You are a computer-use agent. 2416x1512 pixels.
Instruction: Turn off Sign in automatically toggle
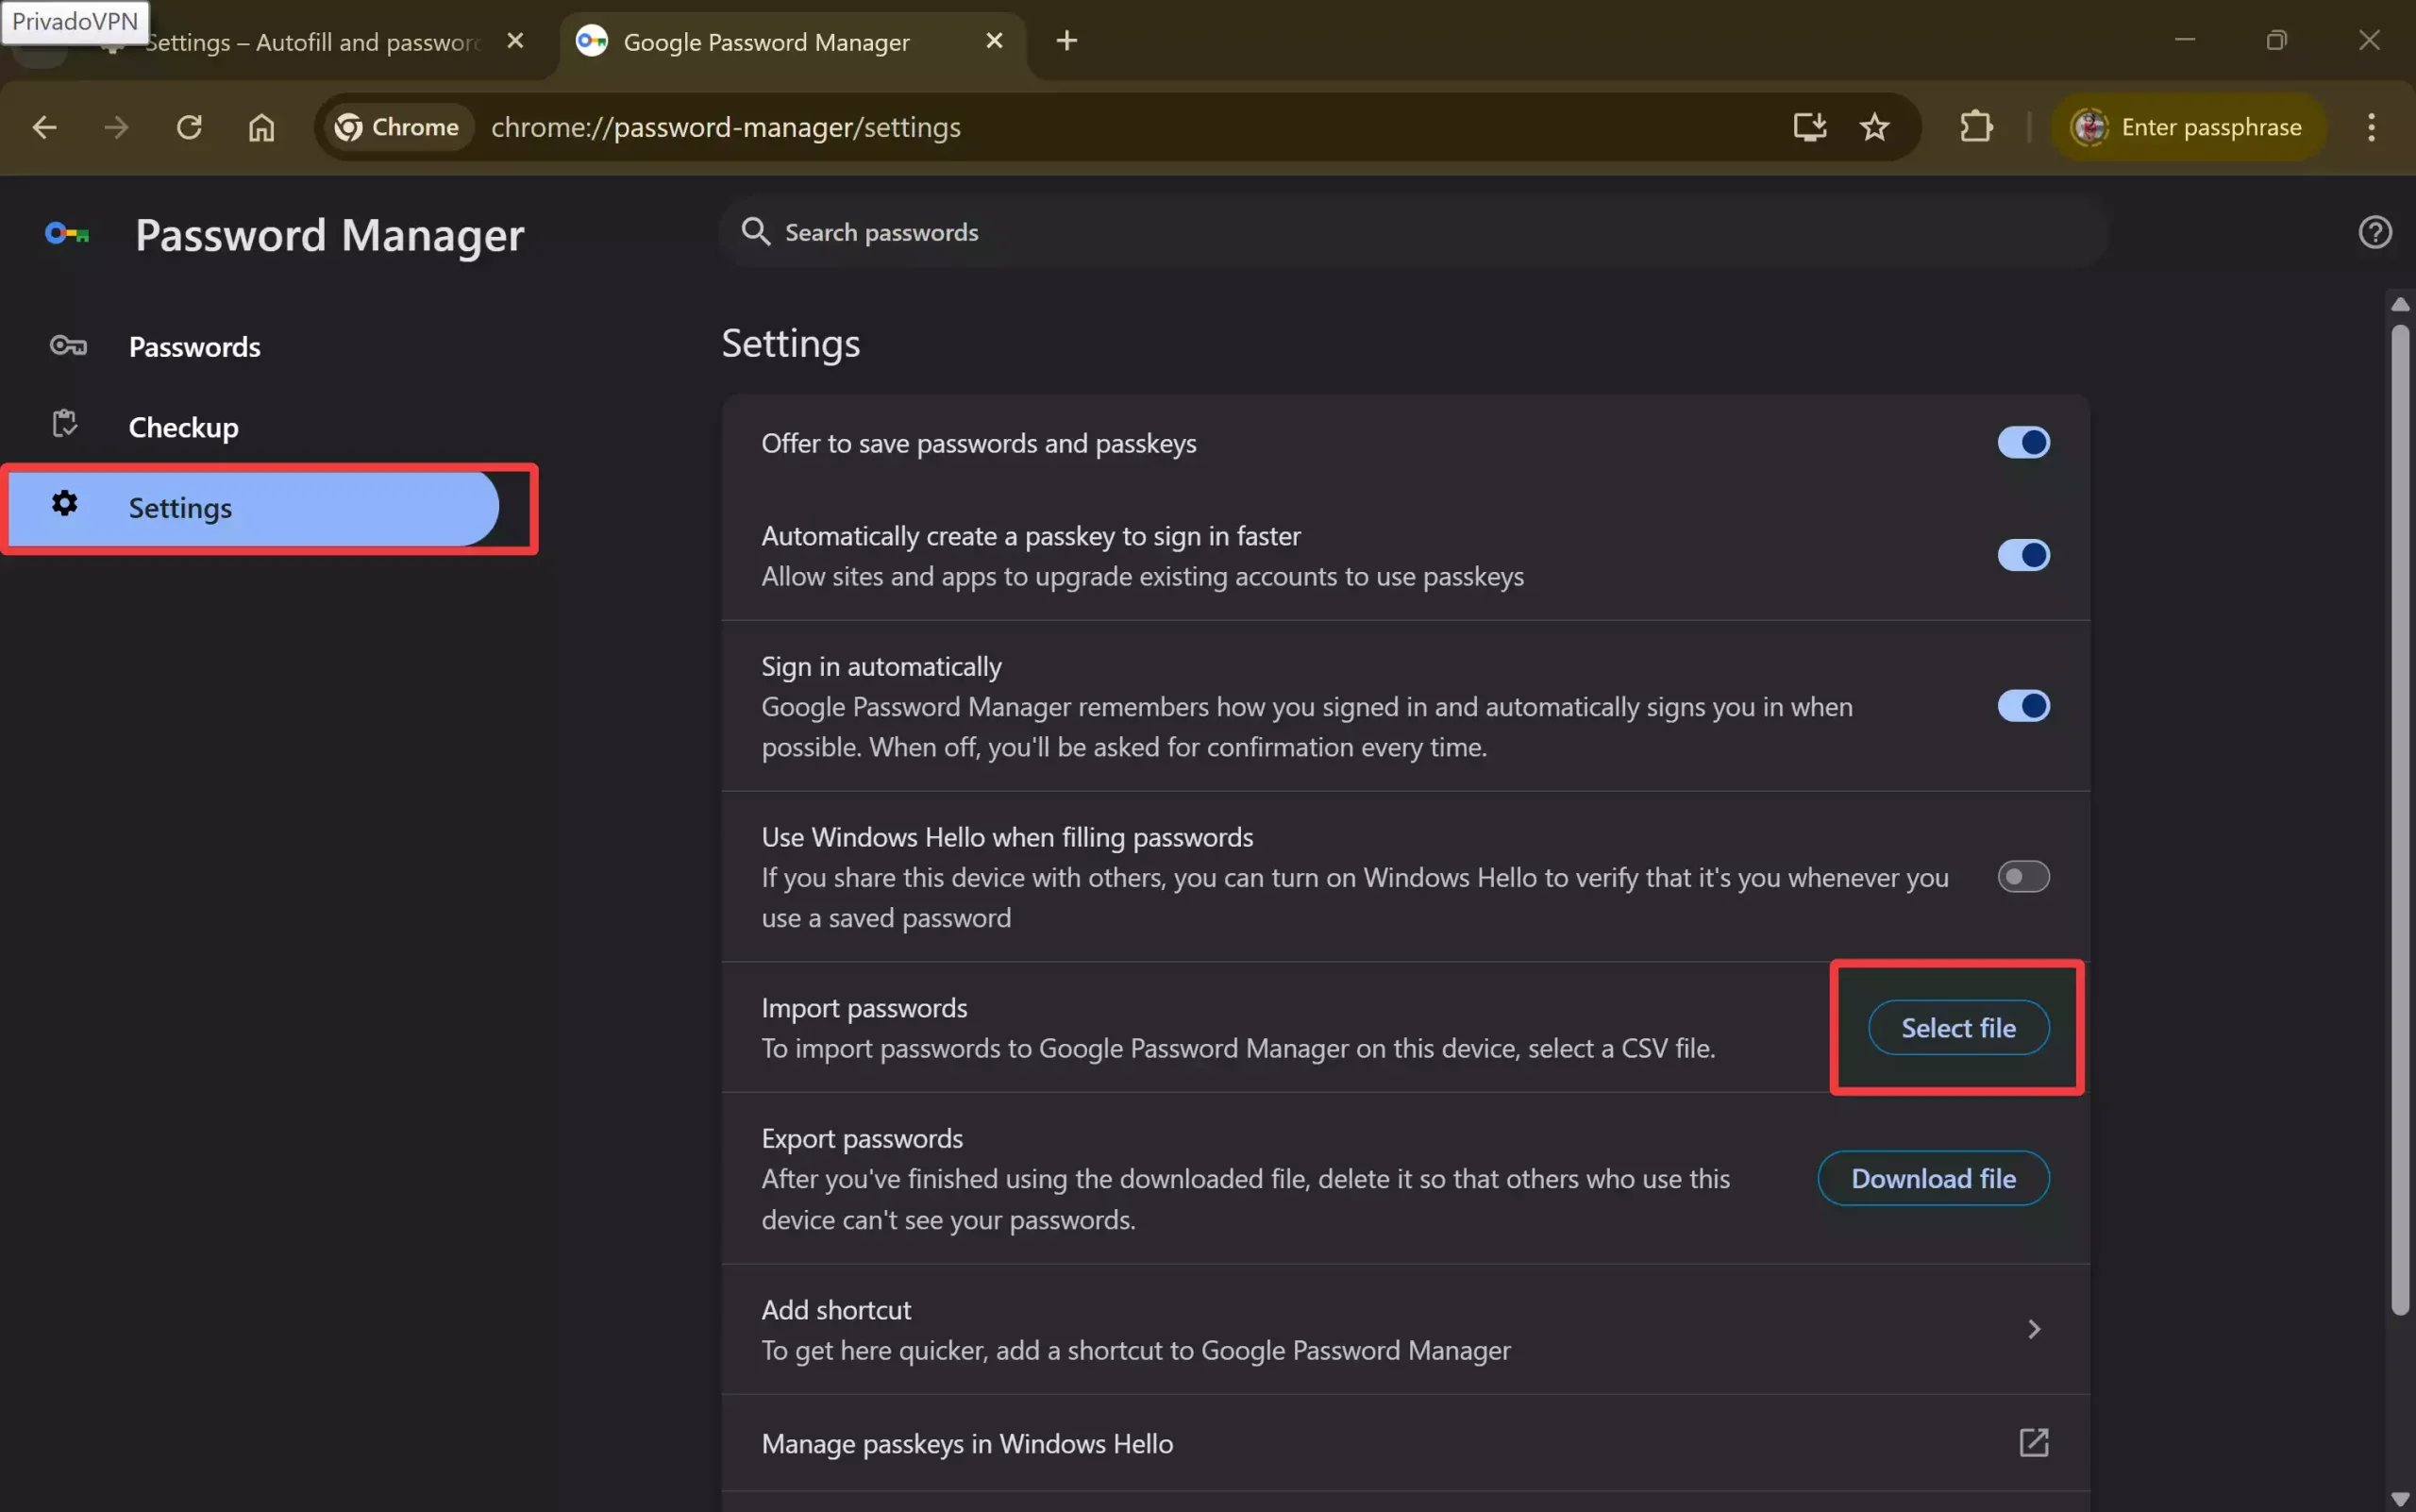tap(2023, 706)
